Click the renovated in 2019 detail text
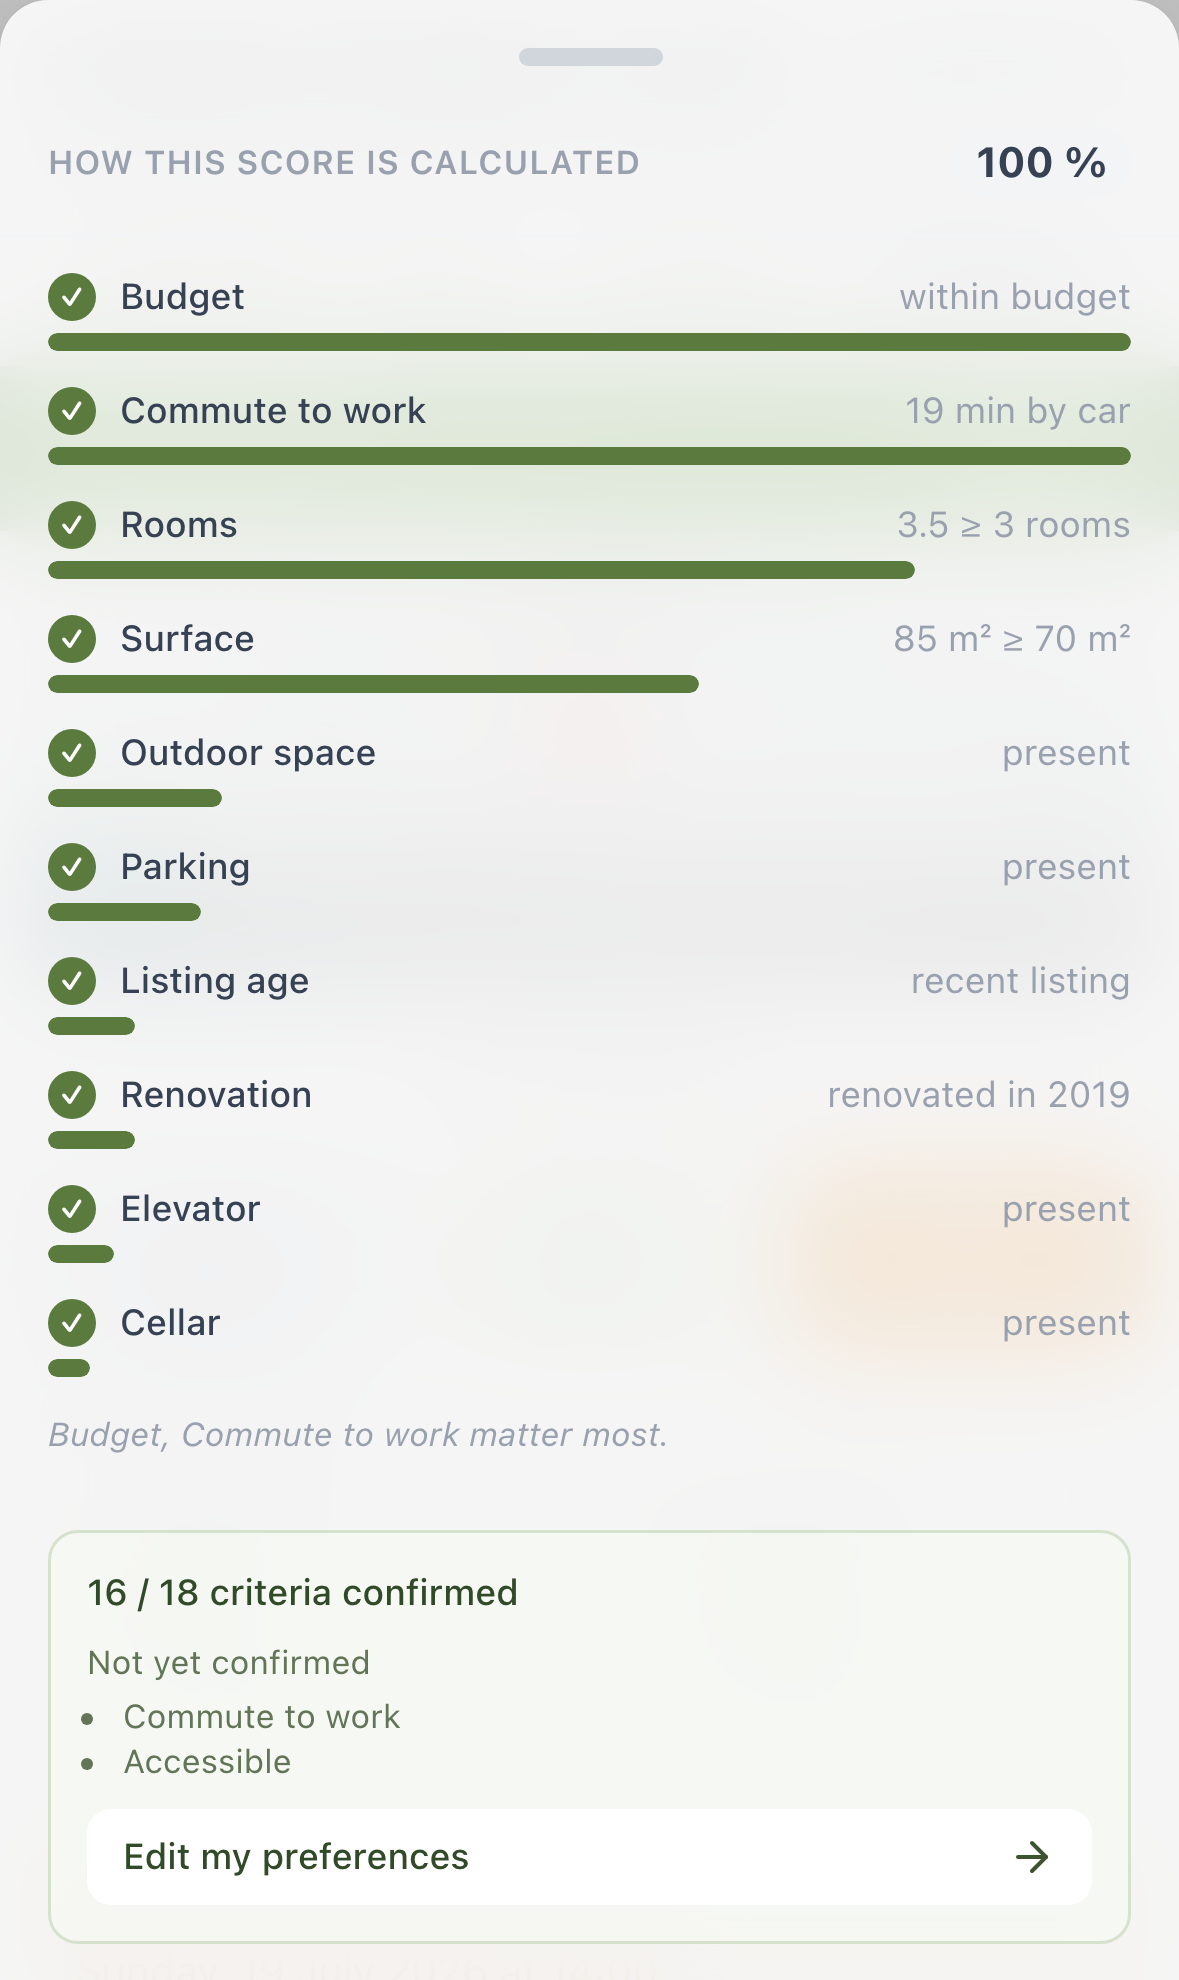 click(x=979, y=1095)
